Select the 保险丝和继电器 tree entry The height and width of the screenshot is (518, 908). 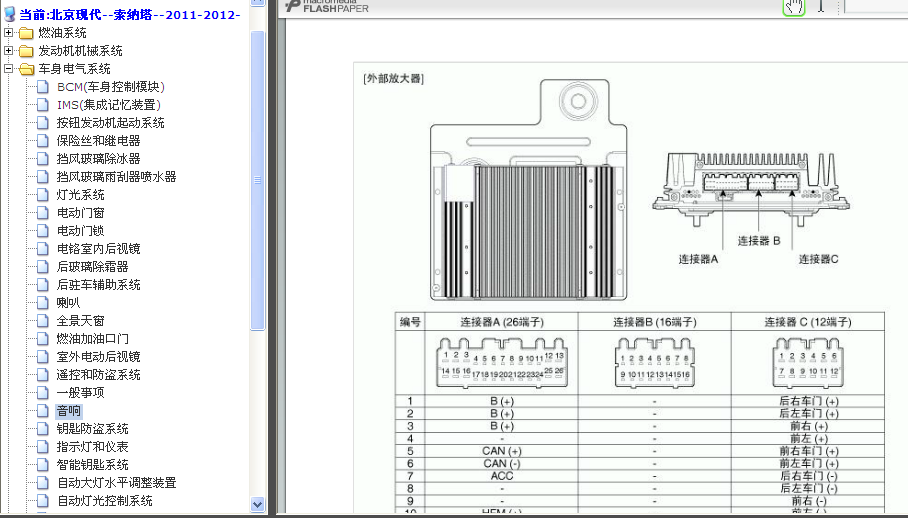98,141
